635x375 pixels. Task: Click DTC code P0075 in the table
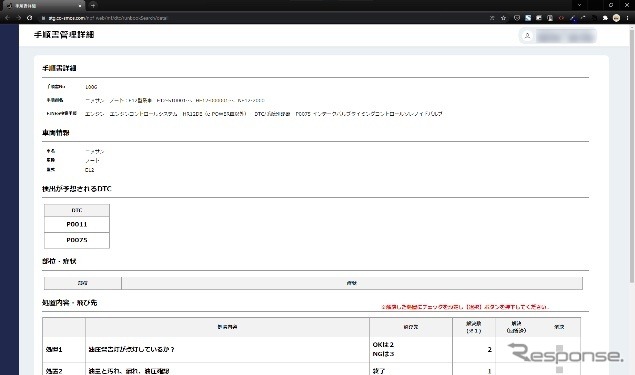[x=77, y=240]
